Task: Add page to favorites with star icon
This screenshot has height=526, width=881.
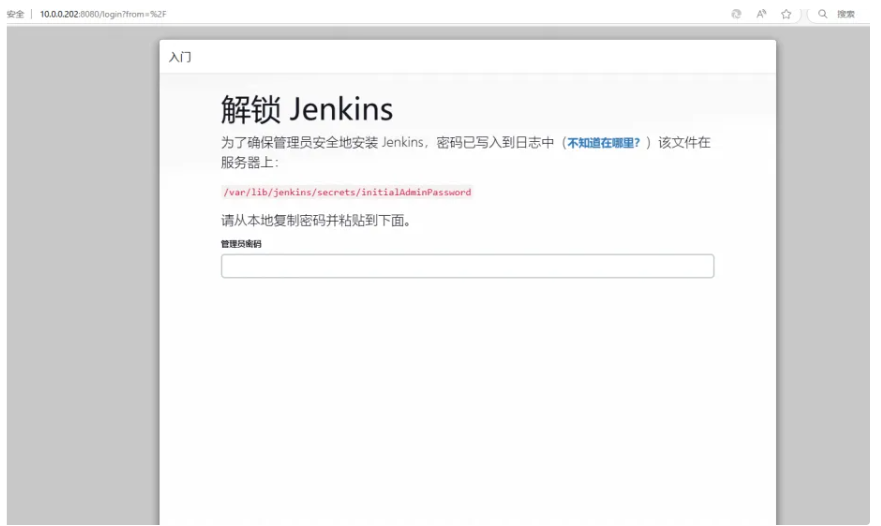Action: coord(786,14)
